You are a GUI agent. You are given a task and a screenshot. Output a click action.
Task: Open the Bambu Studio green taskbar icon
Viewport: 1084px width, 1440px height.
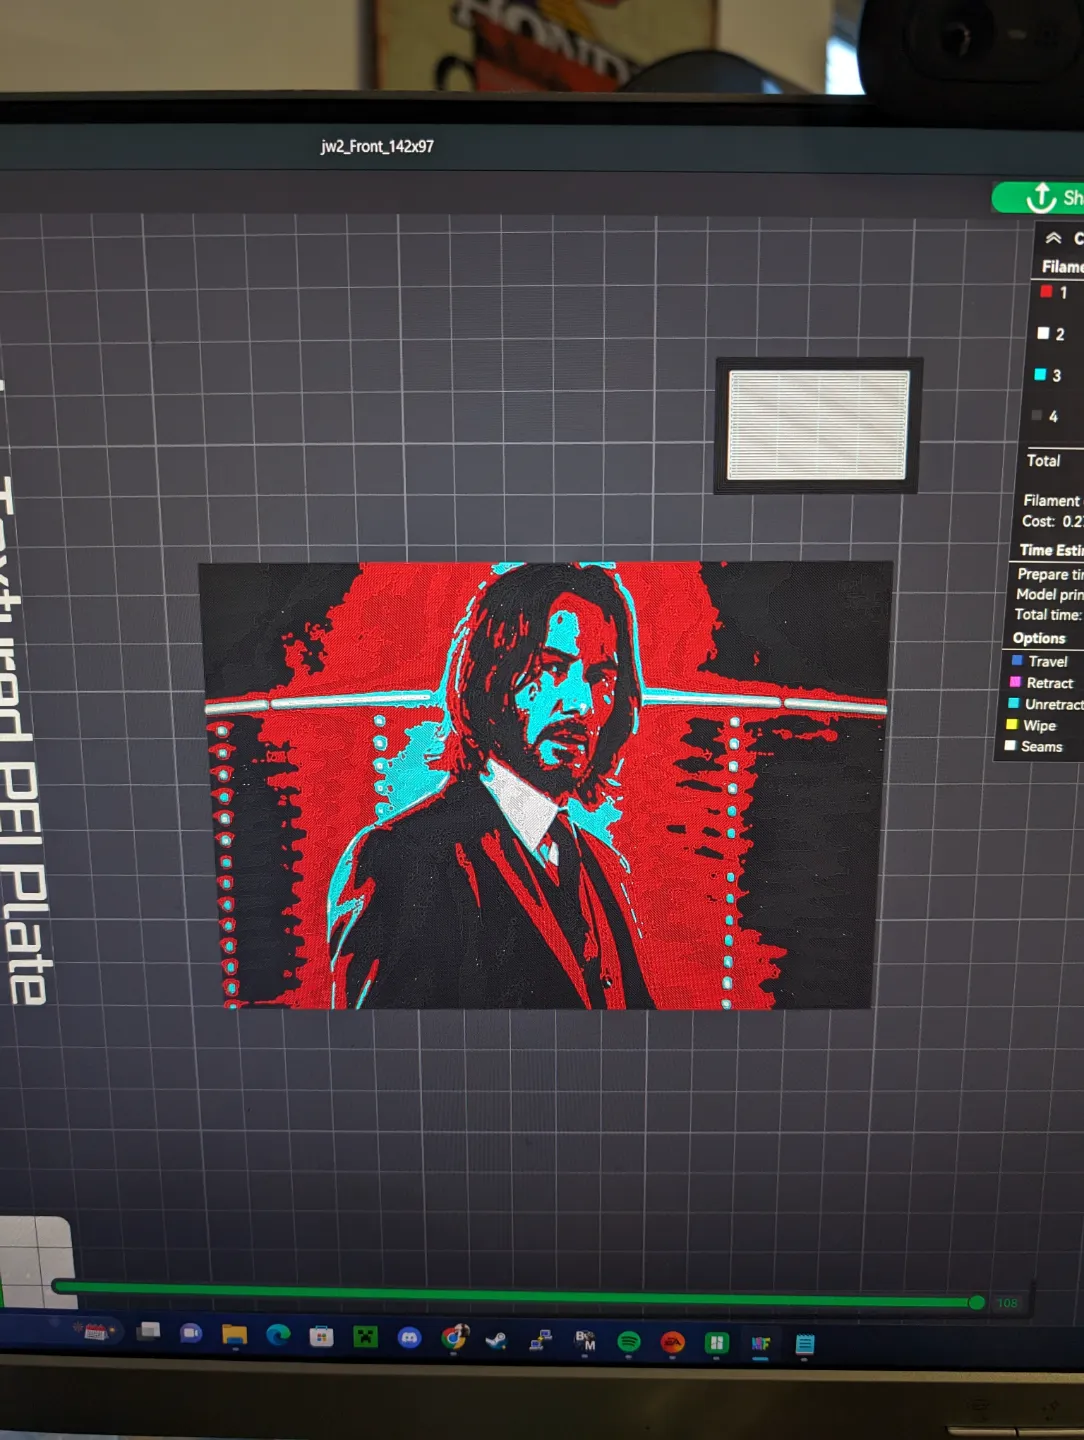point(716,1343)
